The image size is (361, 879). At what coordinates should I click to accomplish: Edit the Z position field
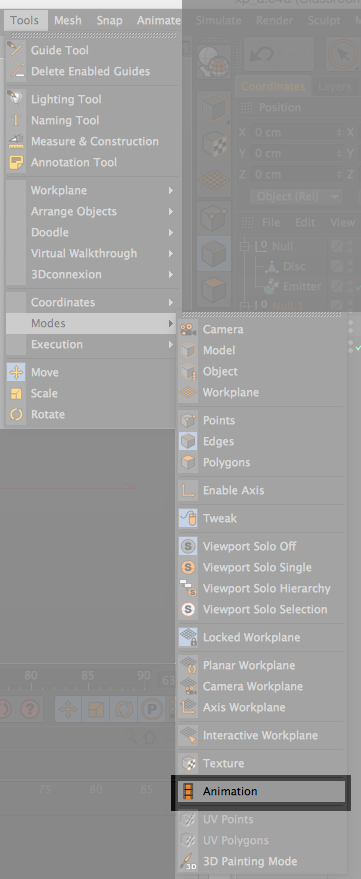pyautogui.click(x=297, y=174)
